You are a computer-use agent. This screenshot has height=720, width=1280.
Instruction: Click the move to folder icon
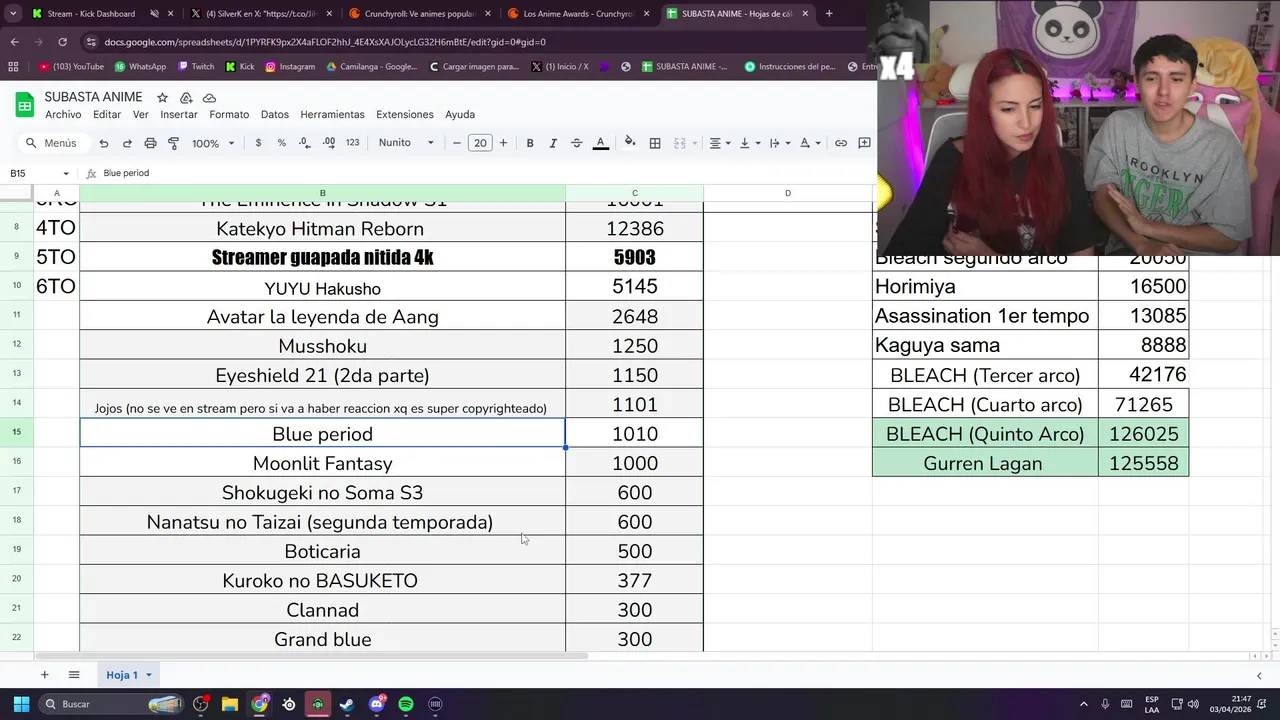(x=186, y=97)
